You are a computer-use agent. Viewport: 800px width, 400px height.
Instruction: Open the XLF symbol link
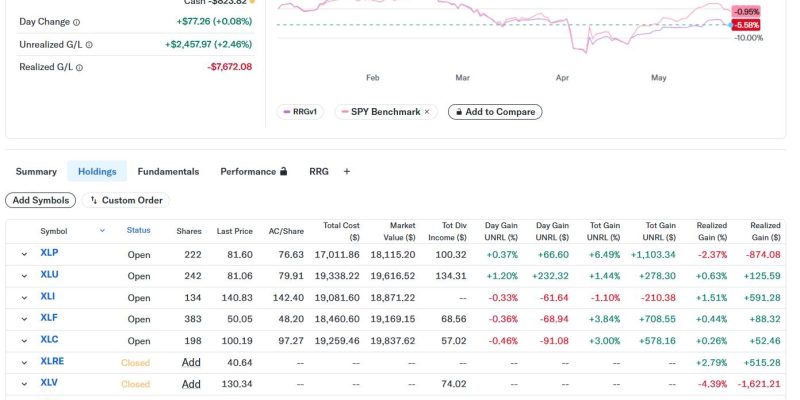point(49,318)
